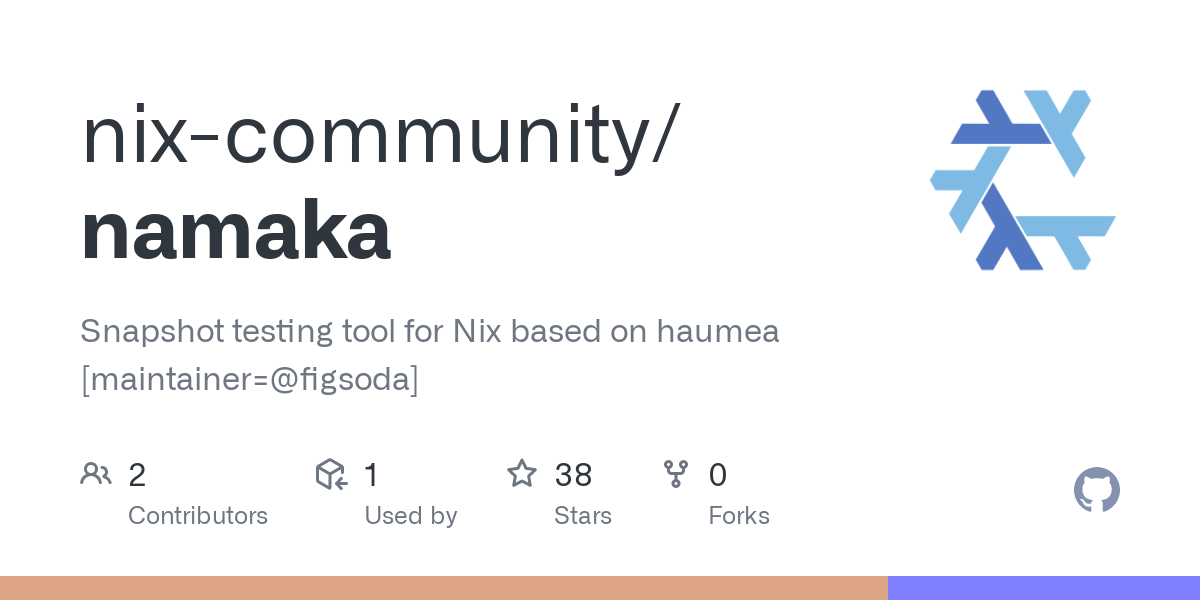Click the Used by package icon
Screen dimensions: 1200x600
(x=331, y=474)
